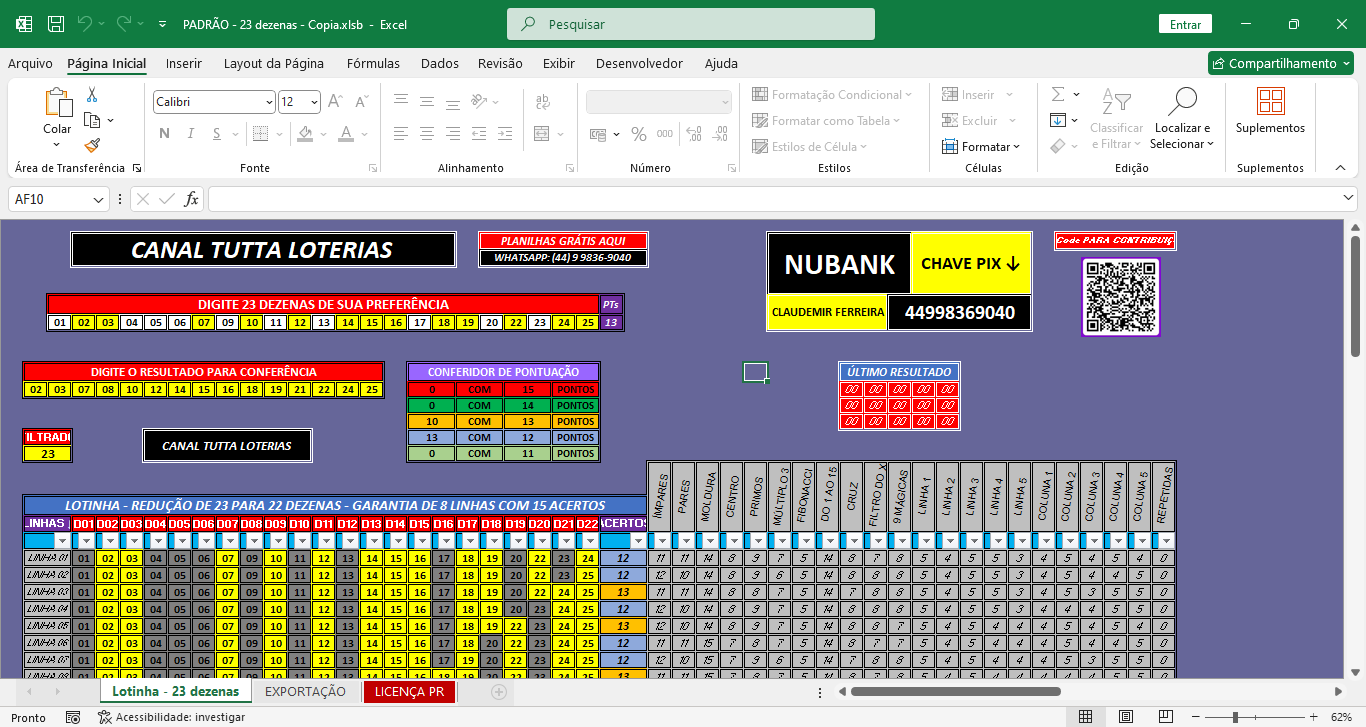Change the text orientation
The width and height of the screenshot is (1366, 727).
click(x=480, y=101)
